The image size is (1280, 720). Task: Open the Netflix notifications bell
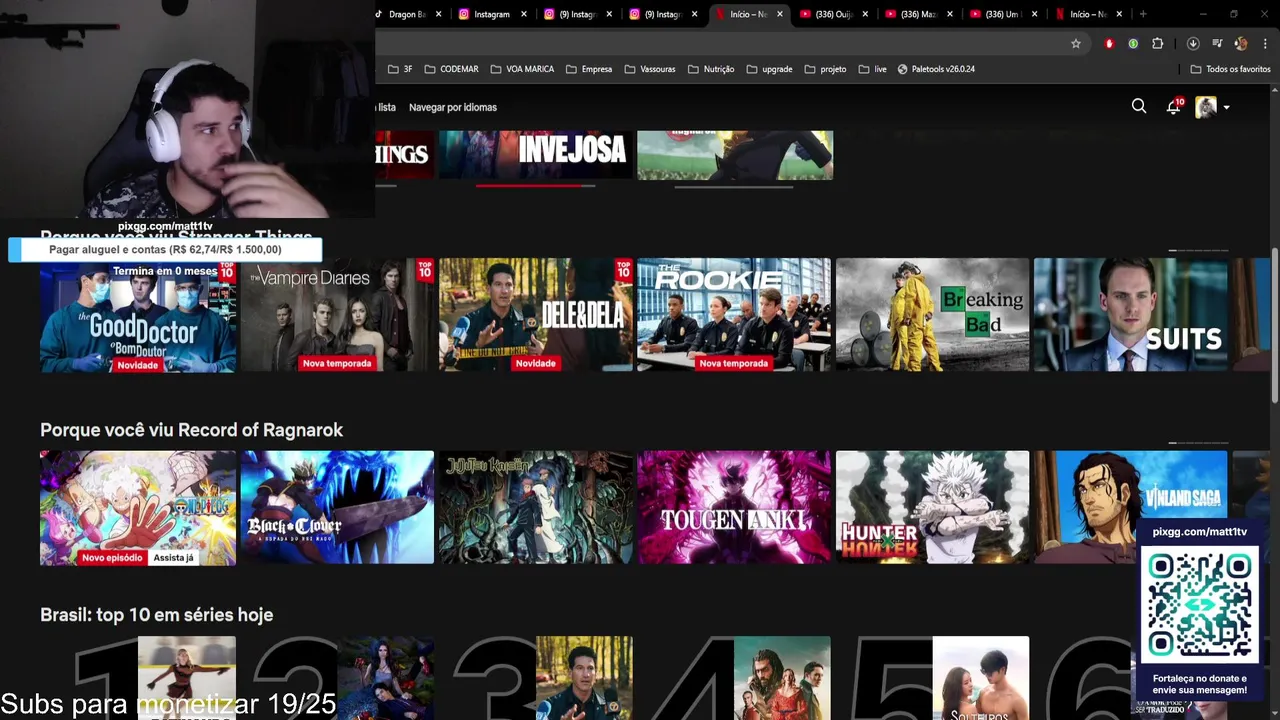(1173, 107)
